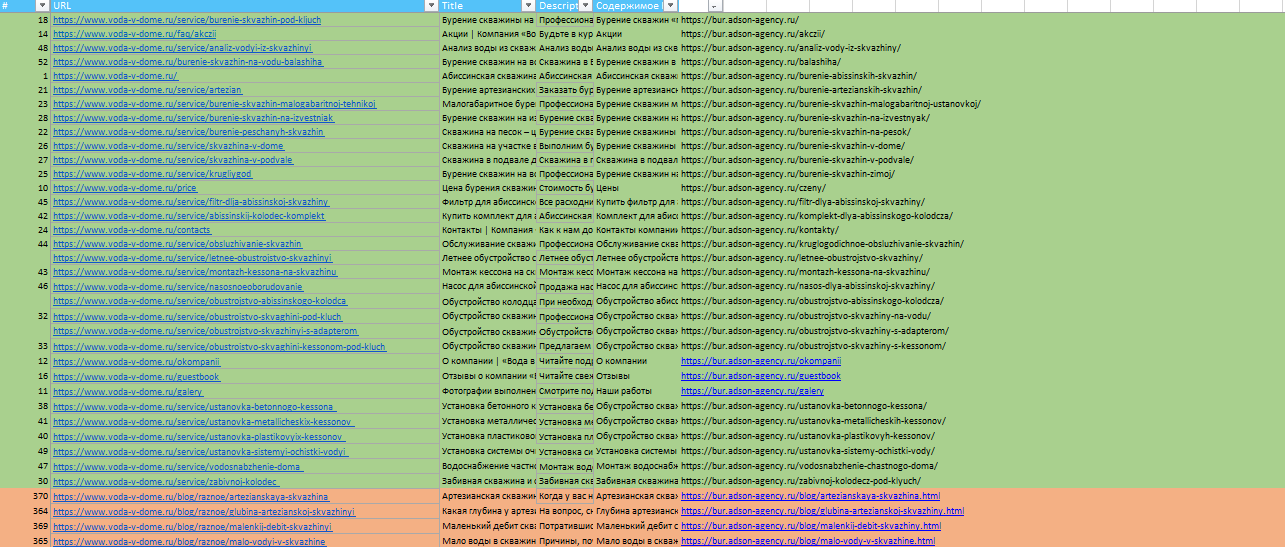Follow the analiz-vodyi-iz-skvazhinyi link
This screenshot has width=1285, height=547.
(x=183, y=48)
